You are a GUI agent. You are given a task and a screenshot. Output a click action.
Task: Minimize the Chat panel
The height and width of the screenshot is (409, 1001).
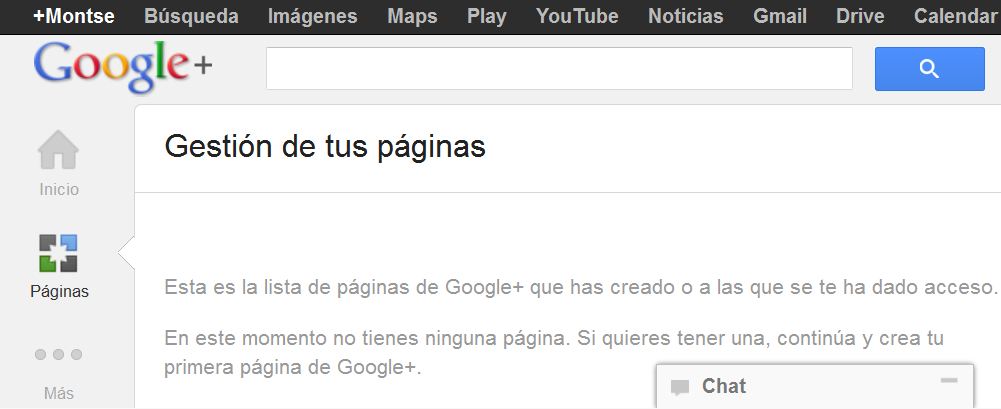point(949,381)
